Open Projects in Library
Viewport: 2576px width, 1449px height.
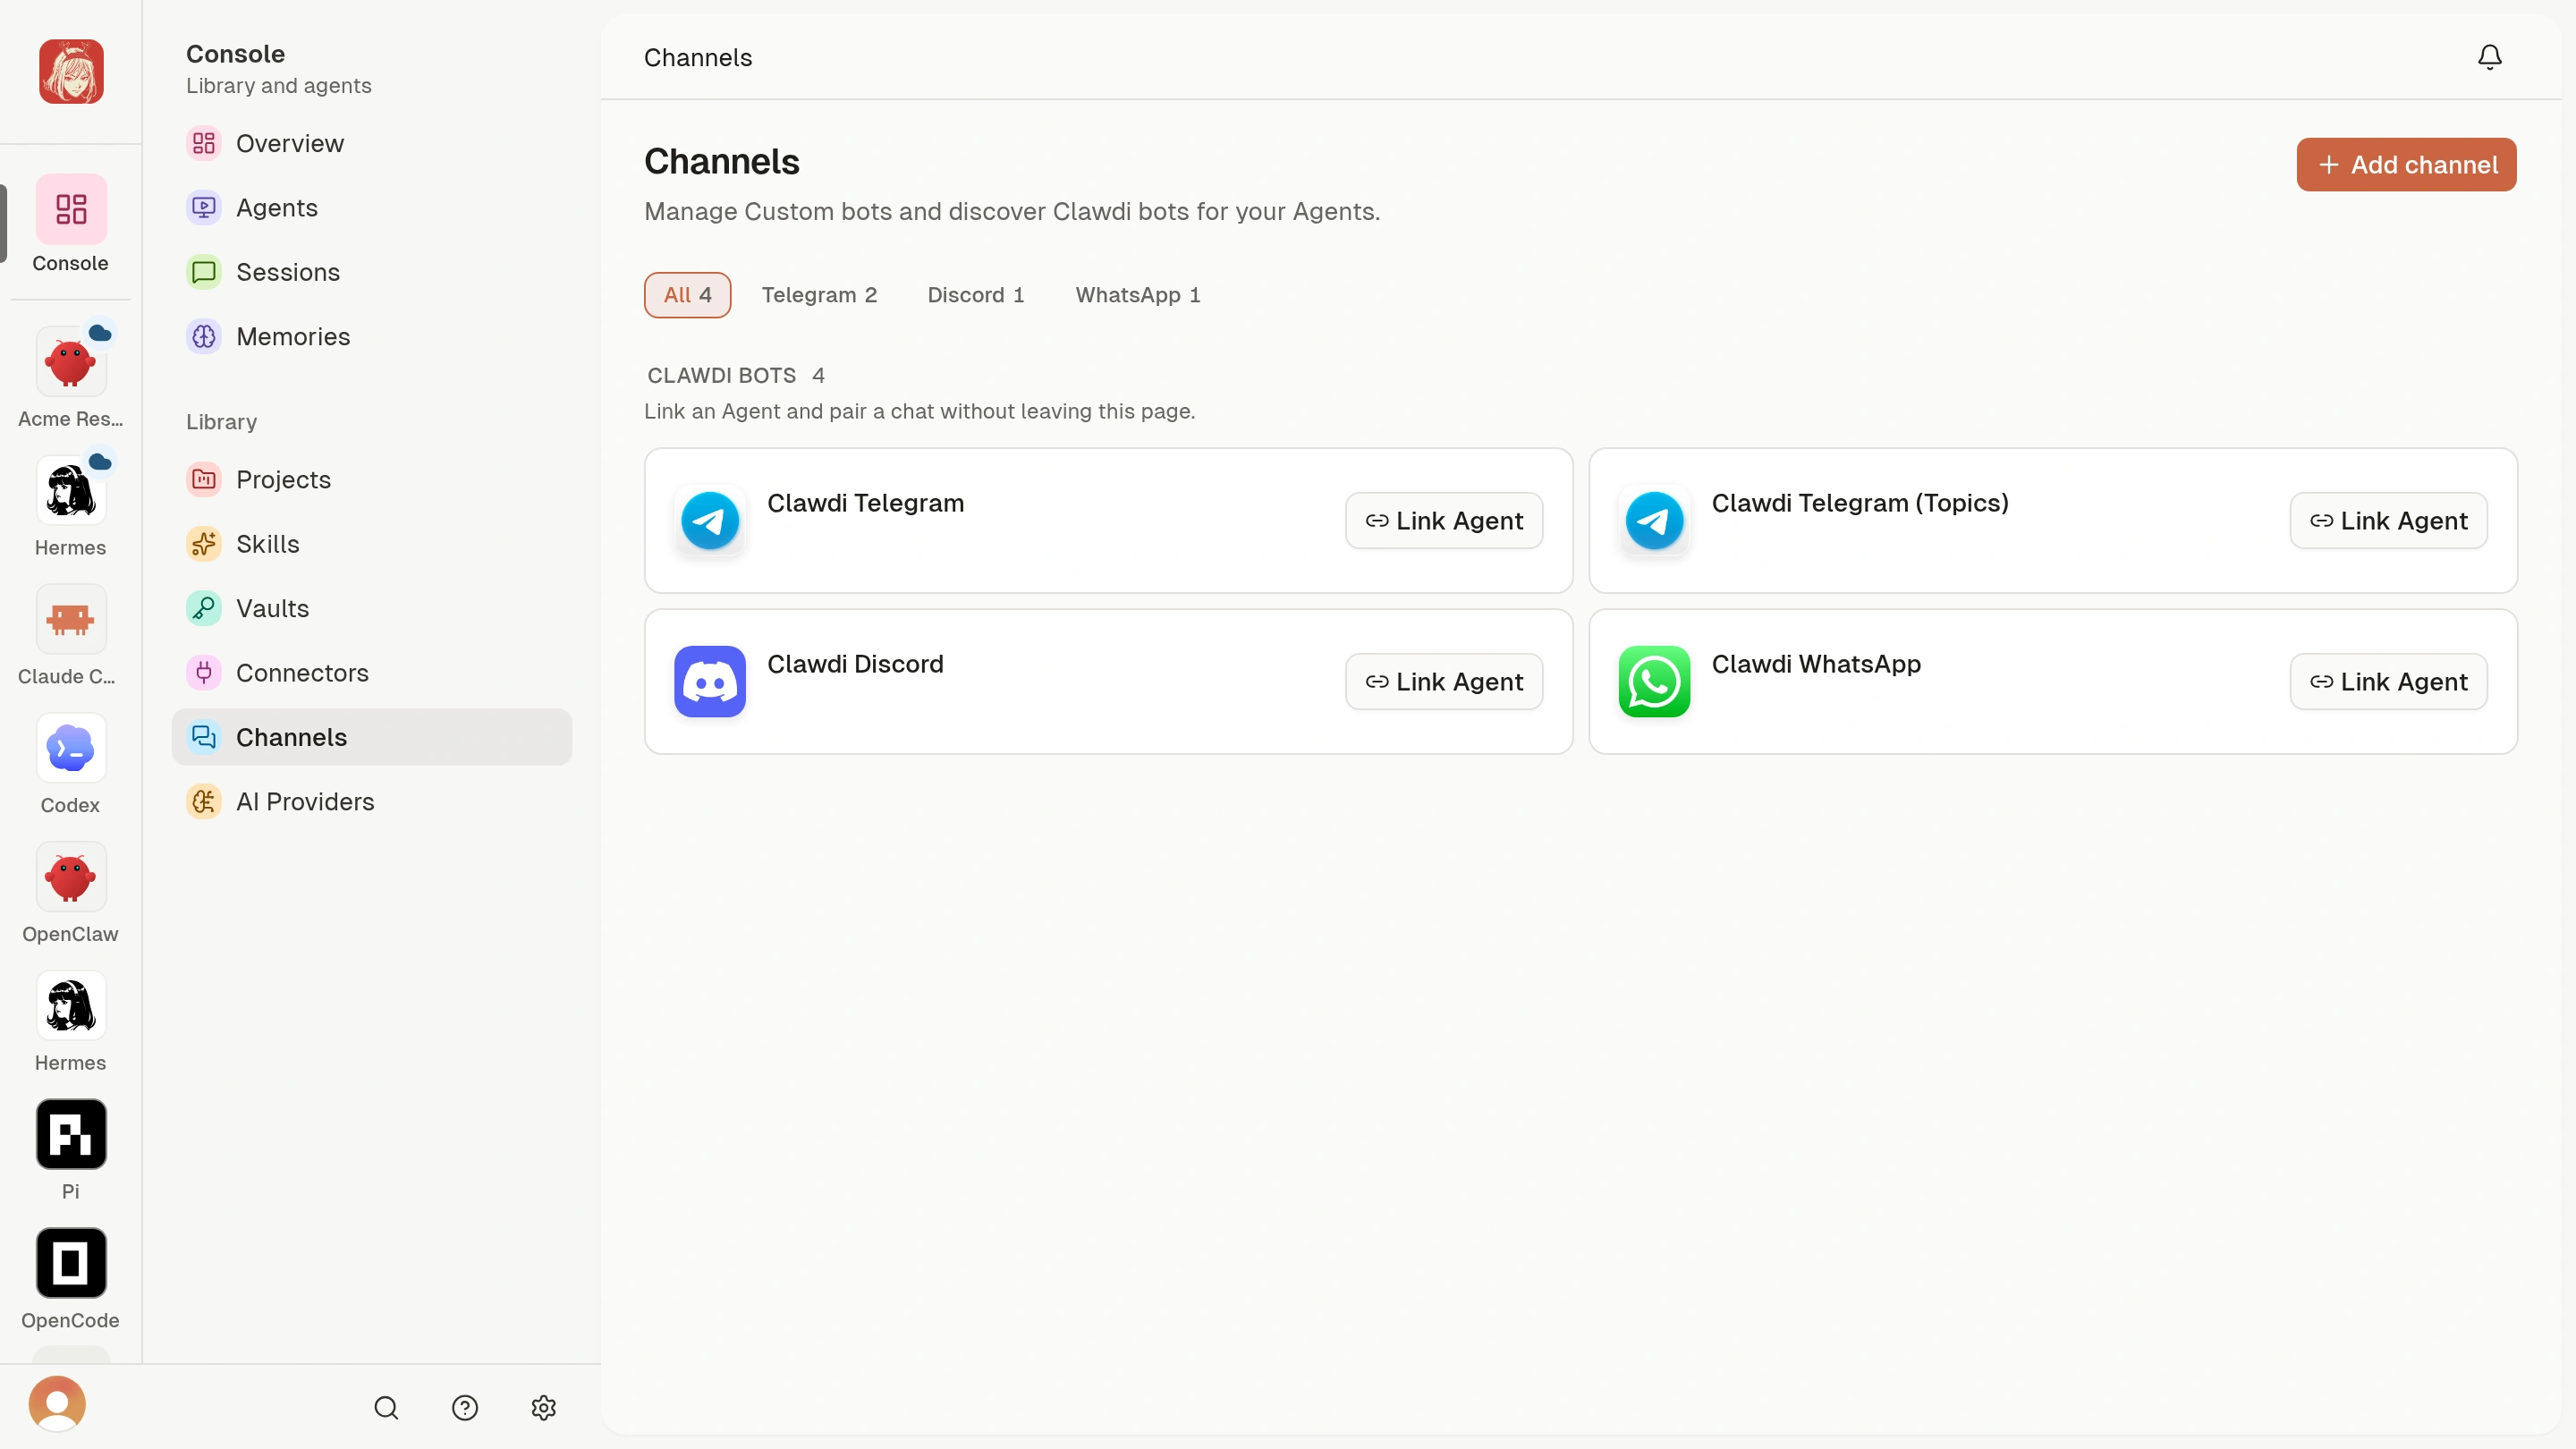(372, 479)
